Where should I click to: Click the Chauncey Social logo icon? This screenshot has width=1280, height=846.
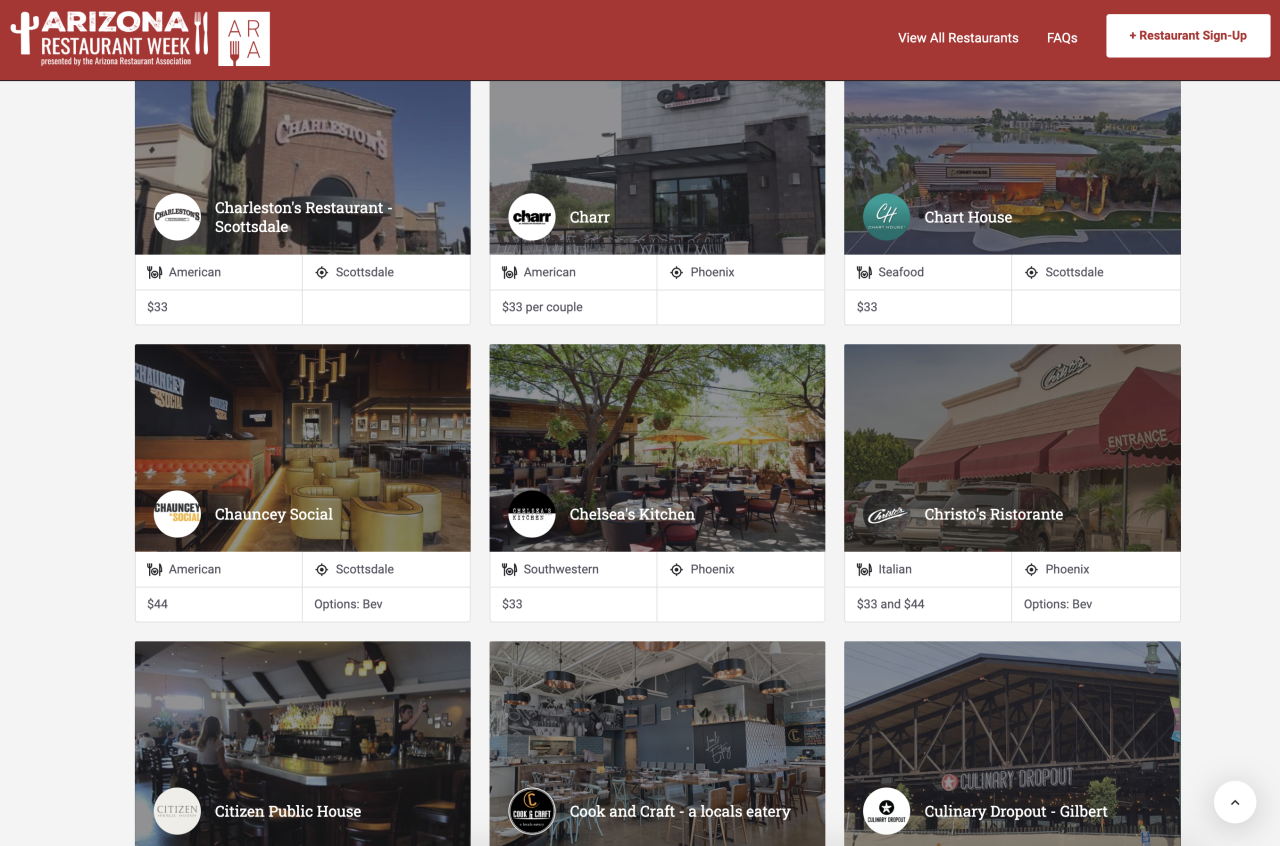pyautogui.click(x=177, y=514)
